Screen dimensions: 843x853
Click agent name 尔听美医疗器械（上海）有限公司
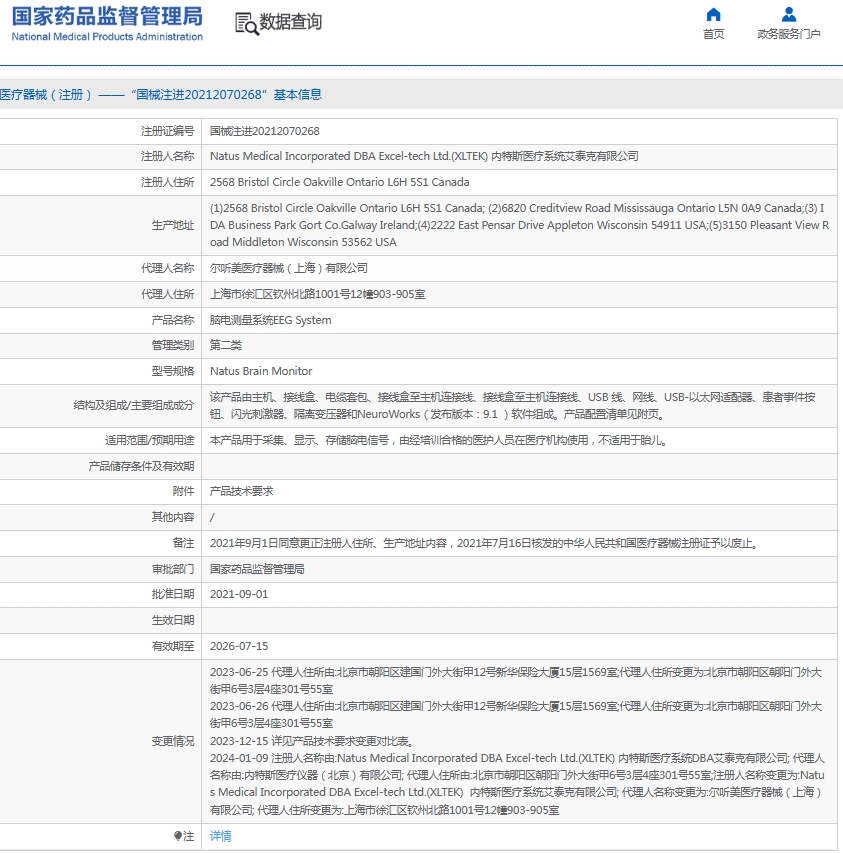[x=289, y=268]
